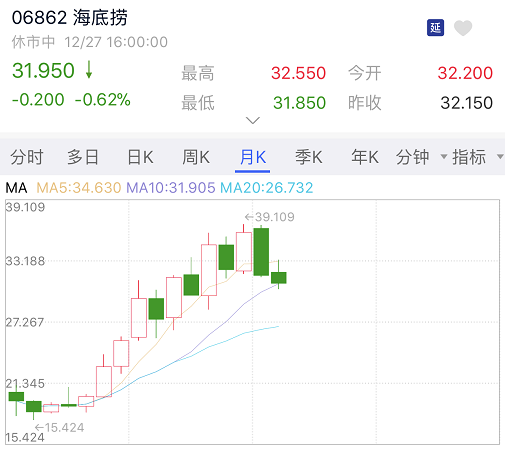Tap the 06862 海底捞 stock title

pos(70,18)
